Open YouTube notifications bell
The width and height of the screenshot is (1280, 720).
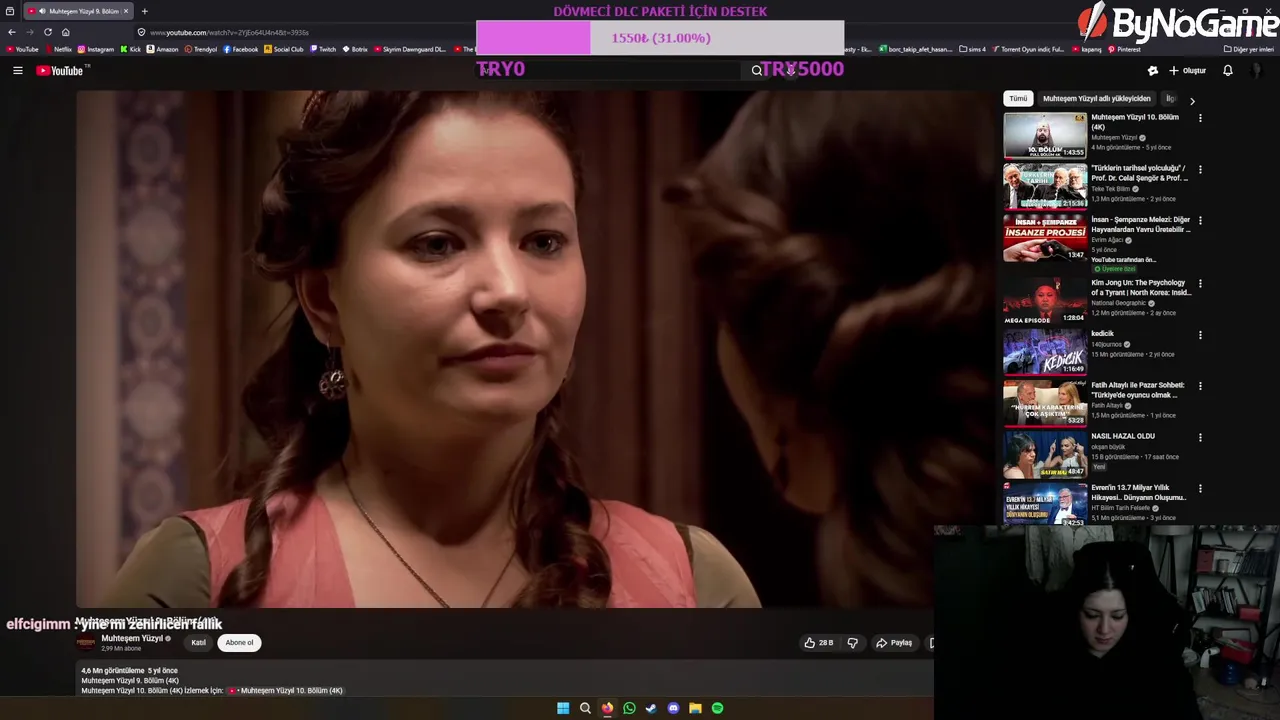tap(1227, 70)
